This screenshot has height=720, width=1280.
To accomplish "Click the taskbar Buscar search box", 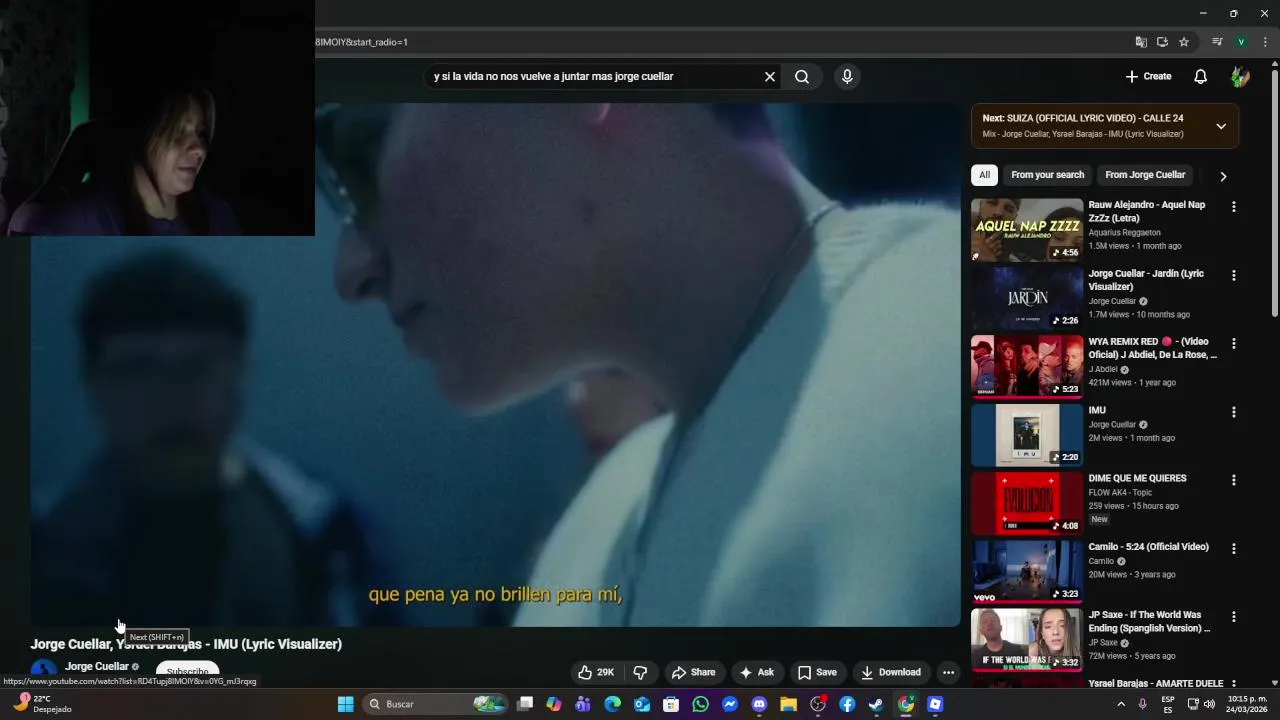I will 435,704.
